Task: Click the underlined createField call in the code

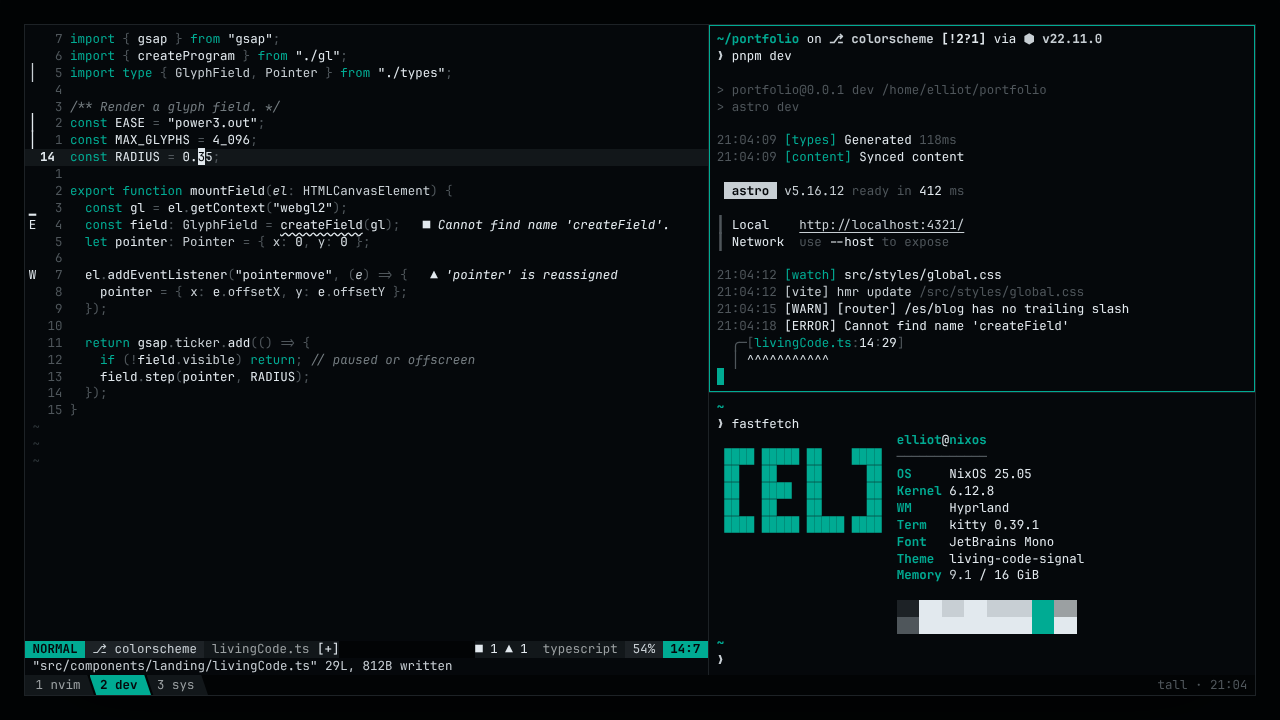Action: click(321, 225)
